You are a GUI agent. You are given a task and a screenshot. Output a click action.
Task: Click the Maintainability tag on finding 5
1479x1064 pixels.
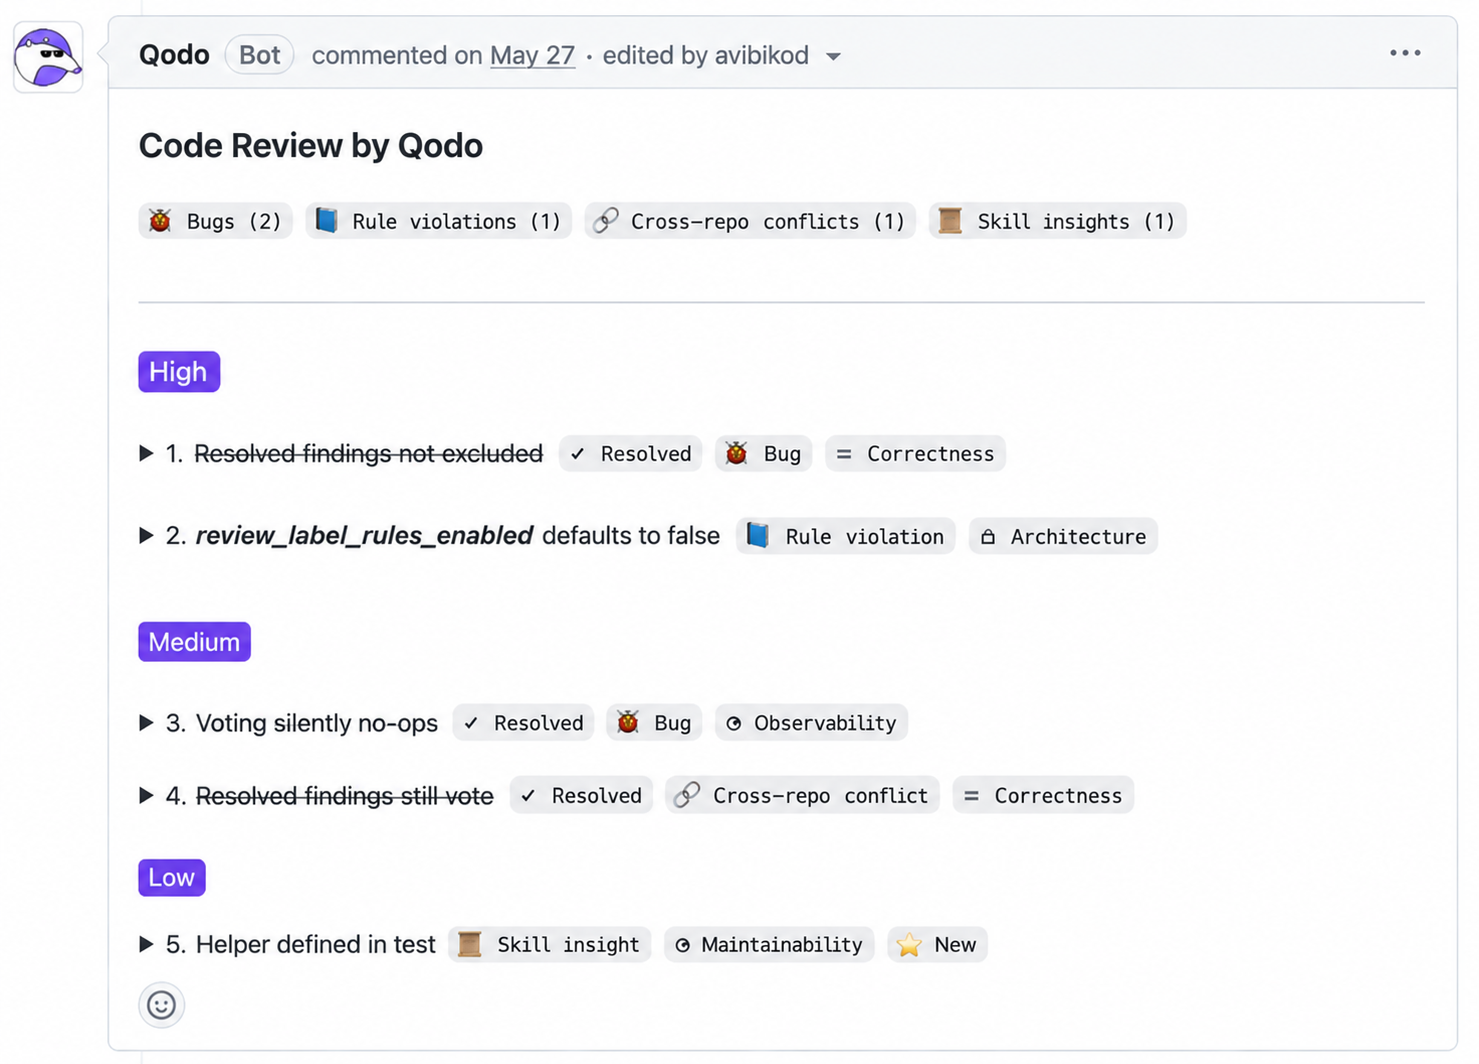point(769,944)
